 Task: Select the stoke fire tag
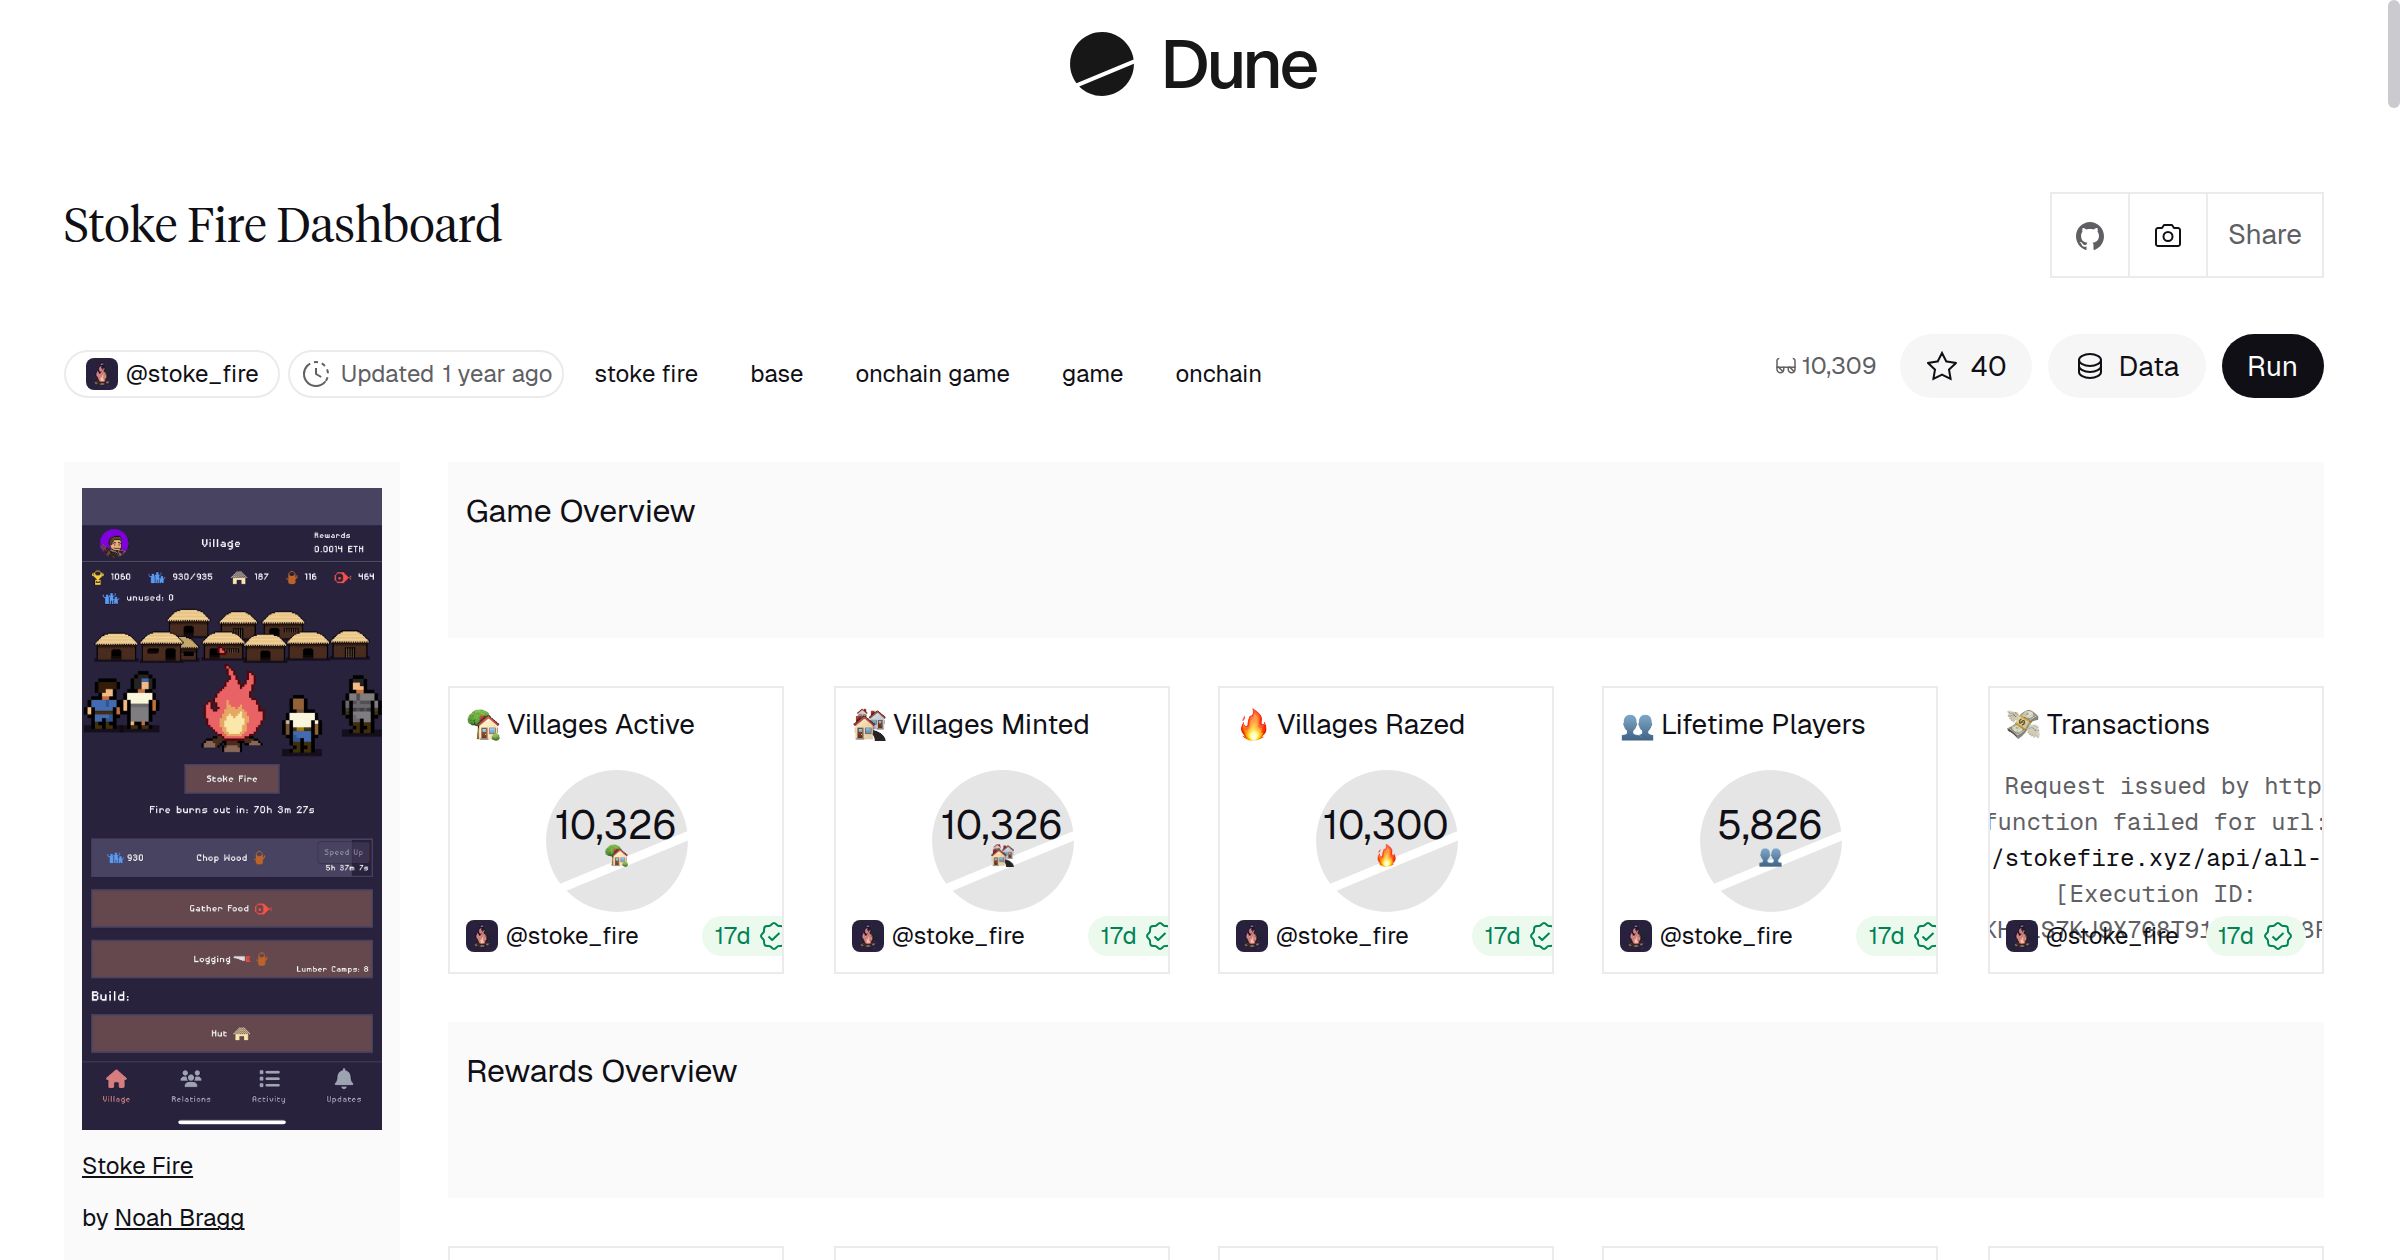pyautogui.click(x=646, y=373)
